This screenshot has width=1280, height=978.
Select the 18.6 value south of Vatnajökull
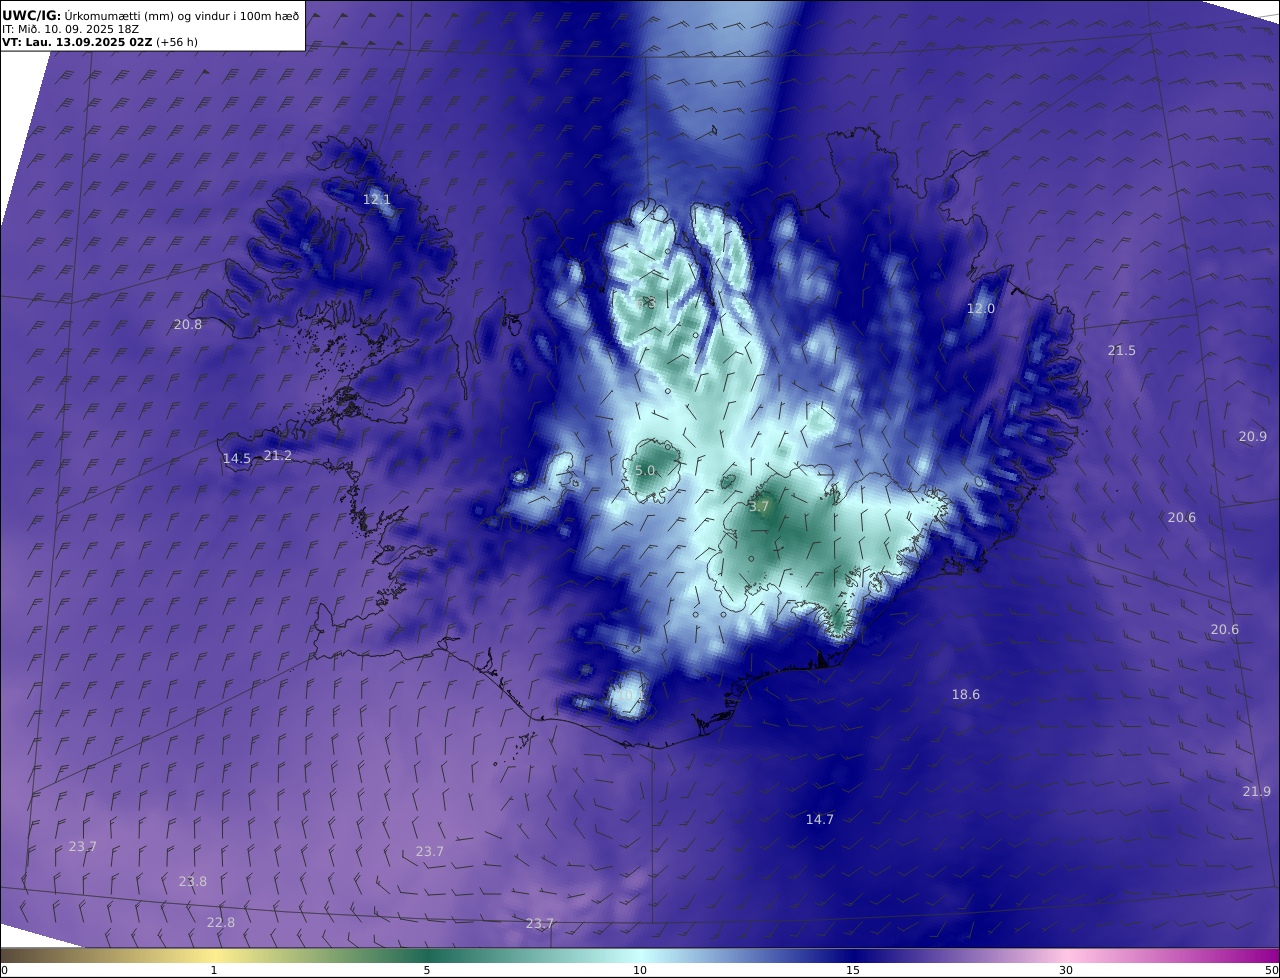966,695
